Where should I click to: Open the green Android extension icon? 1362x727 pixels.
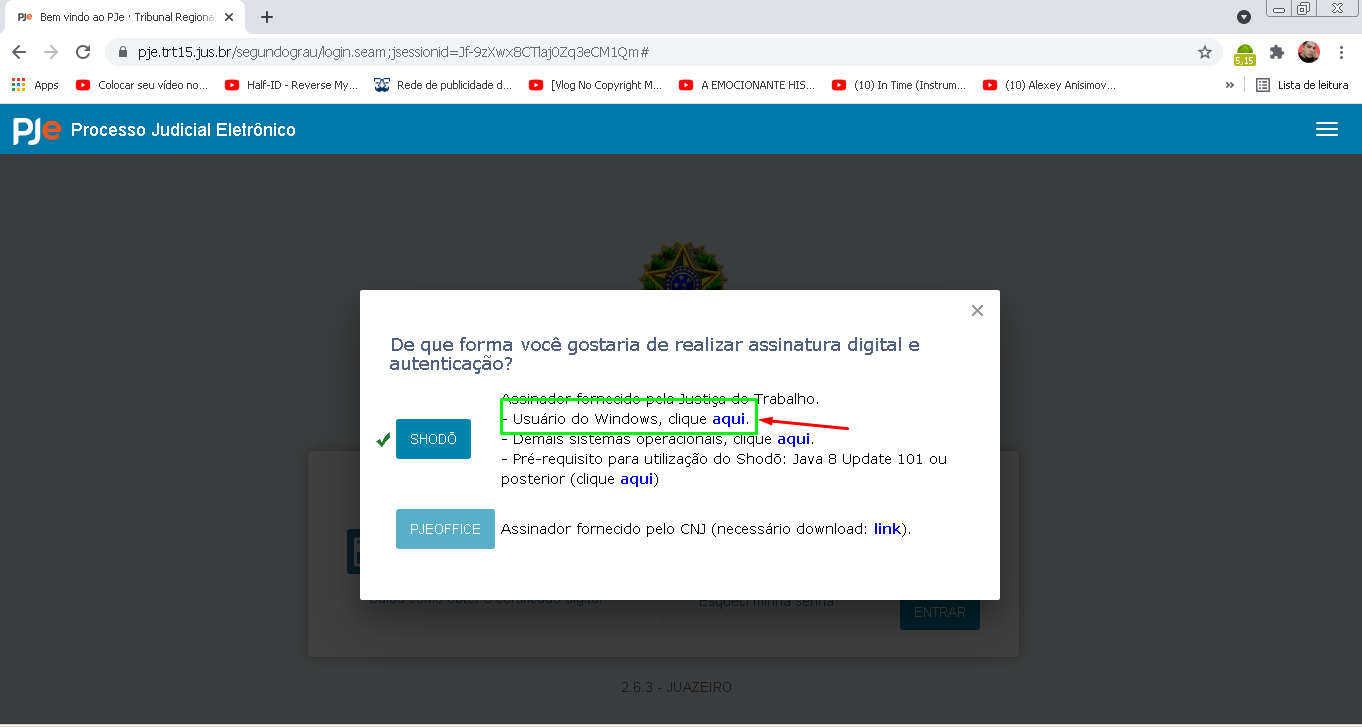pyautogui.click(x=1244, y=53)
